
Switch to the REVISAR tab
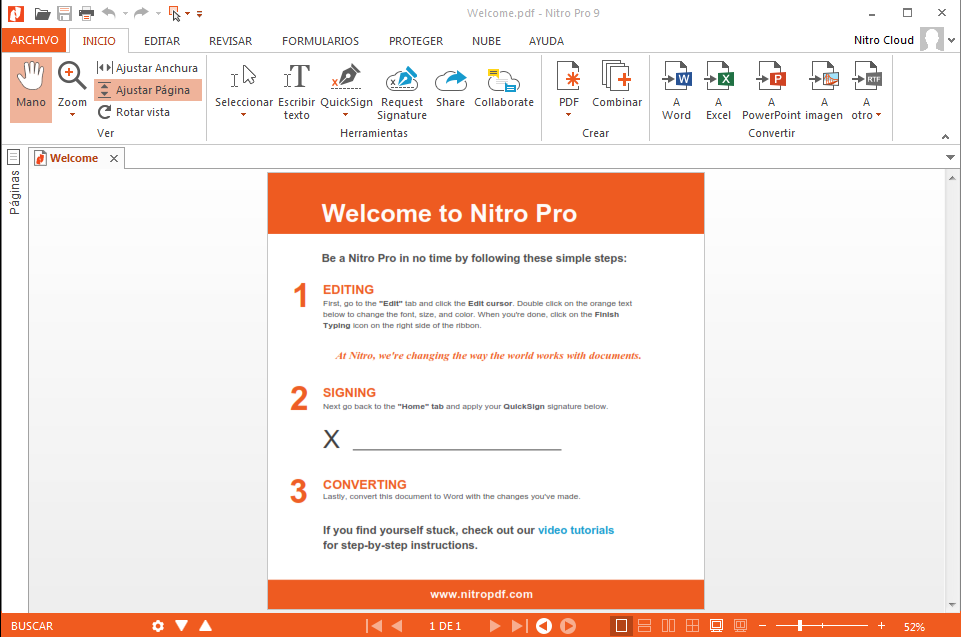tap(230, 41)
